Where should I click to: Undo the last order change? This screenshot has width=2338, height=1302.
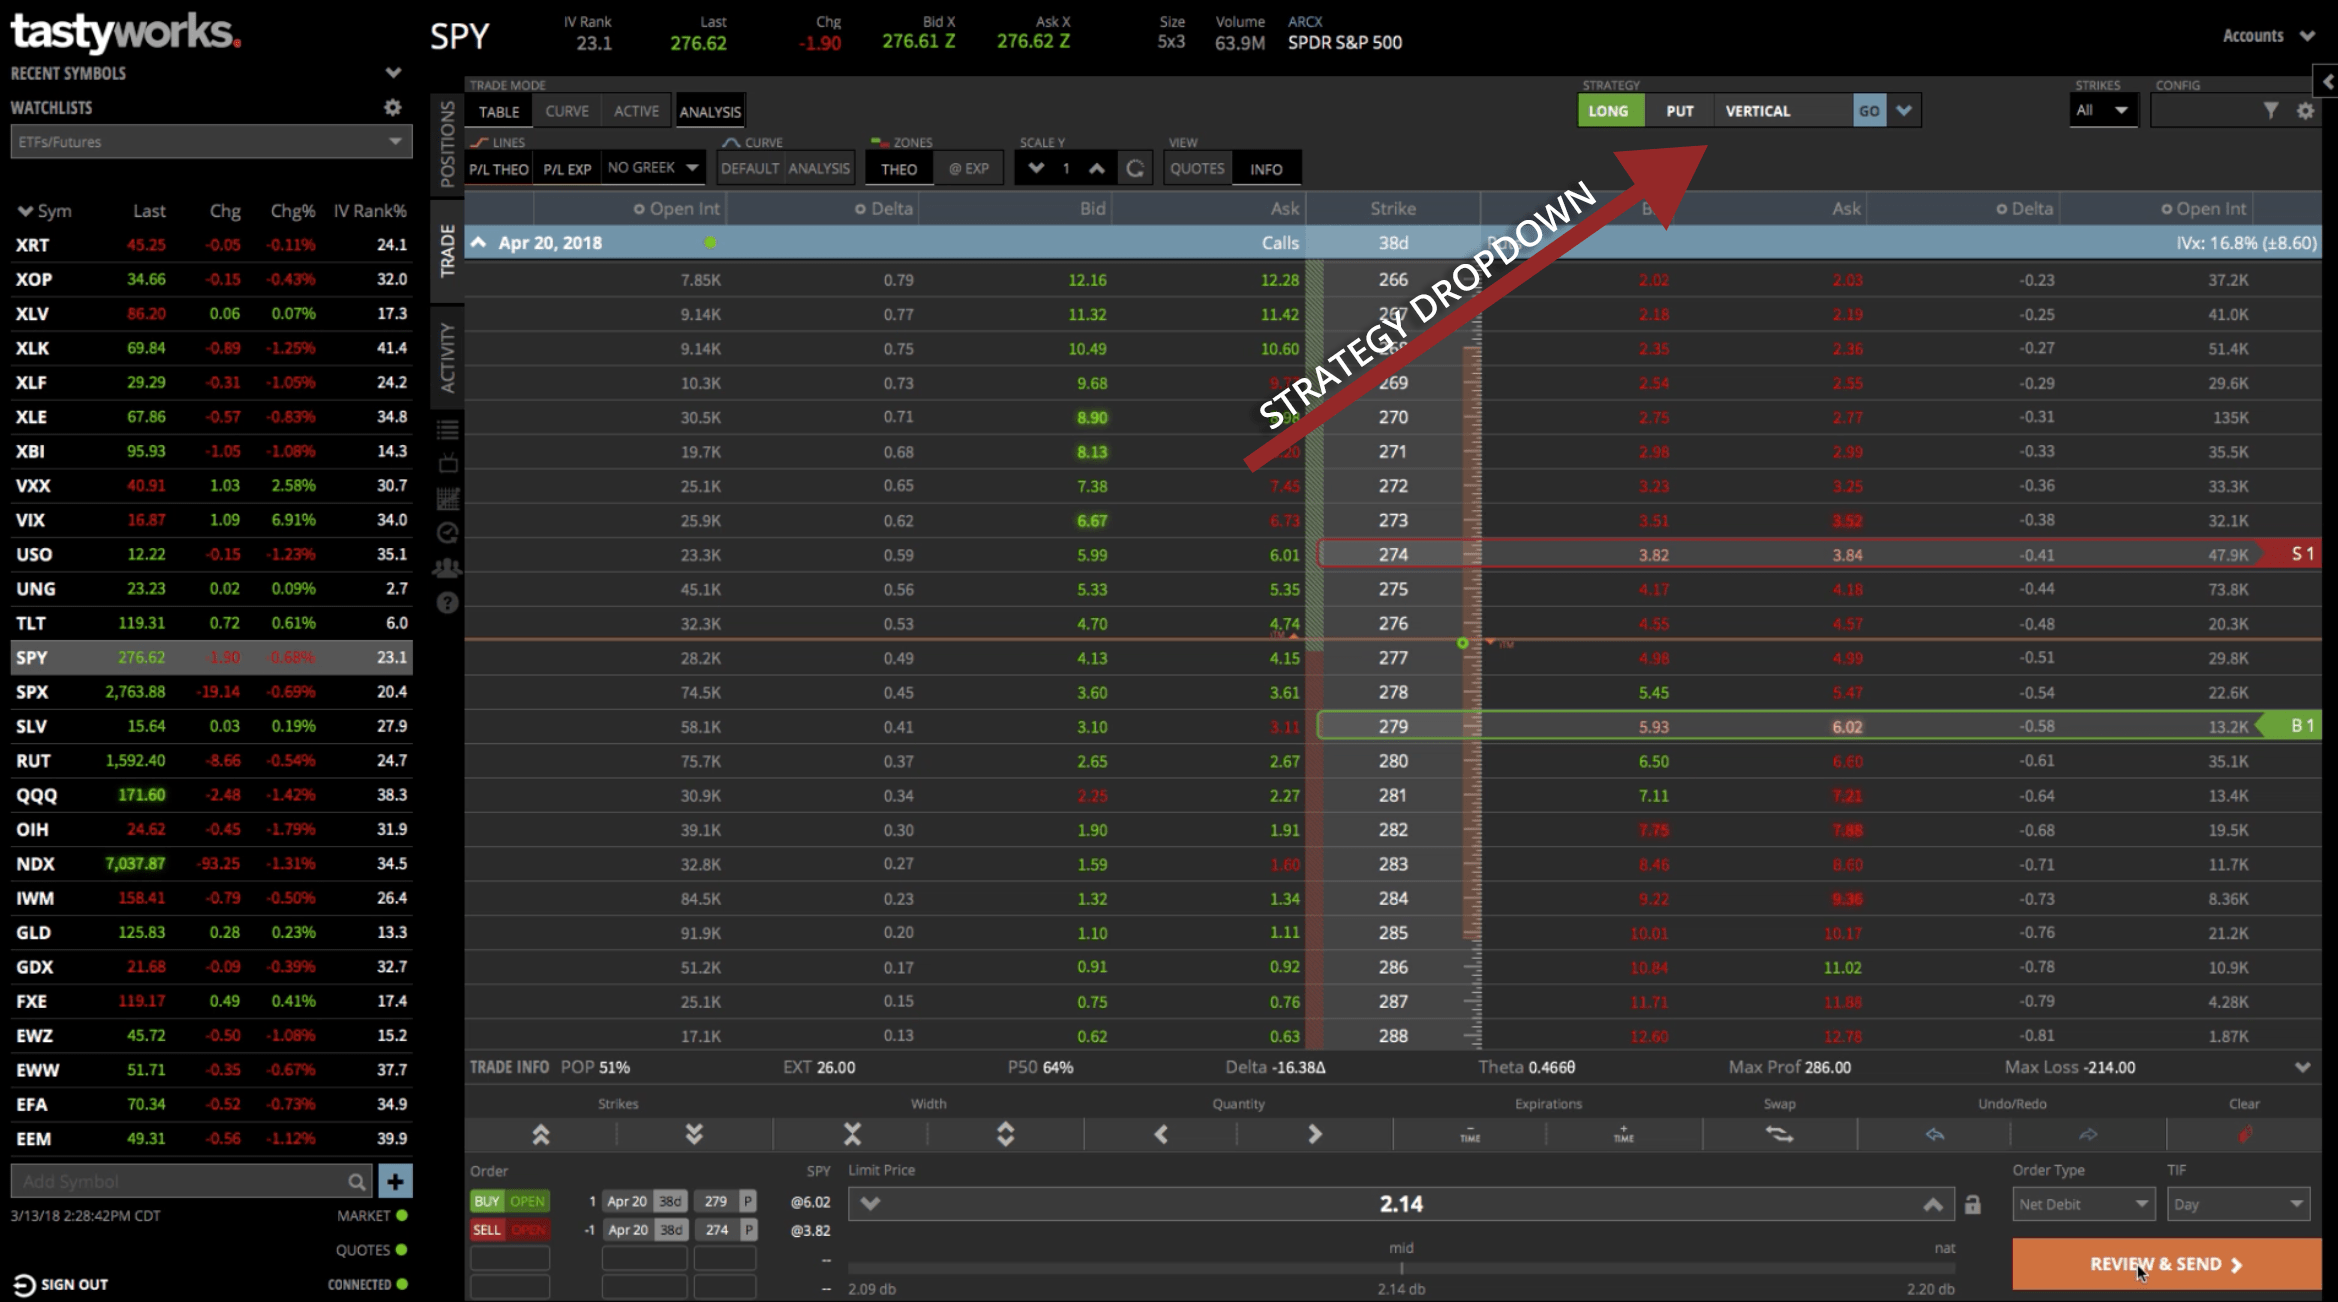point(1935,1134)
